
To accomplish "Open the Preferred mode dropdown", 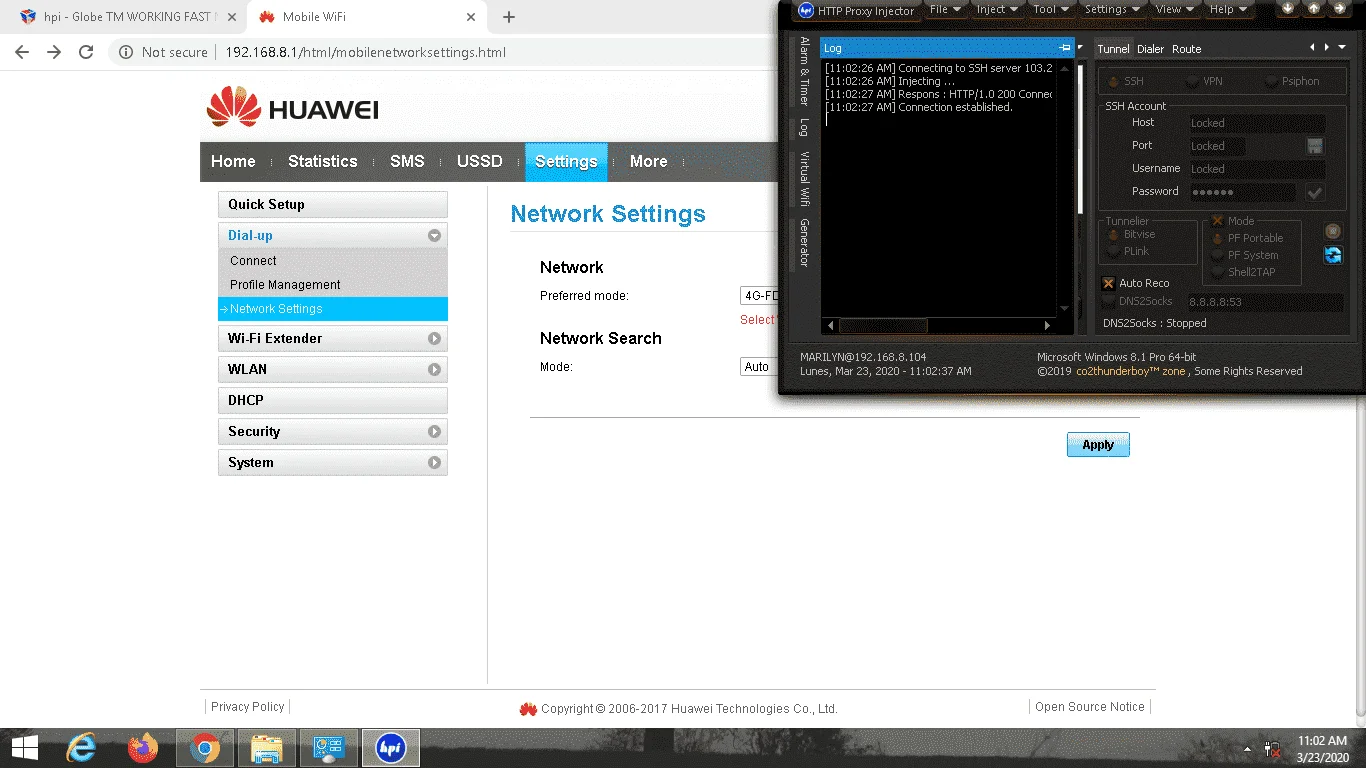I will coord(759,296).
